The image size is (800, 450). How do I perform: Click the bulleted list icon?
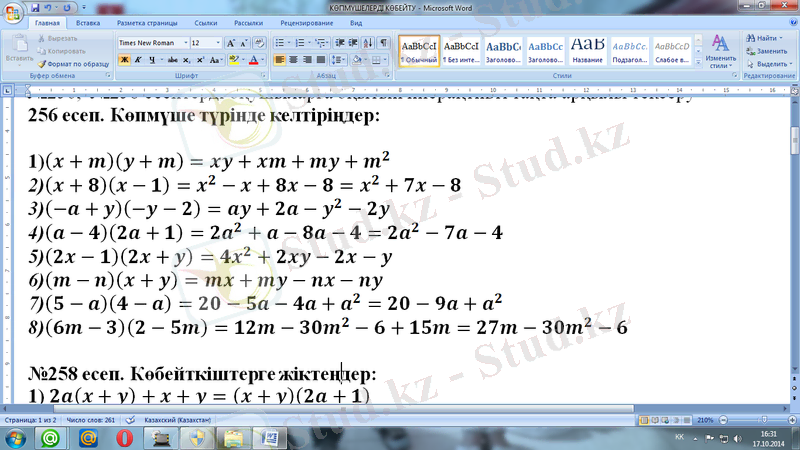[280, 43]
